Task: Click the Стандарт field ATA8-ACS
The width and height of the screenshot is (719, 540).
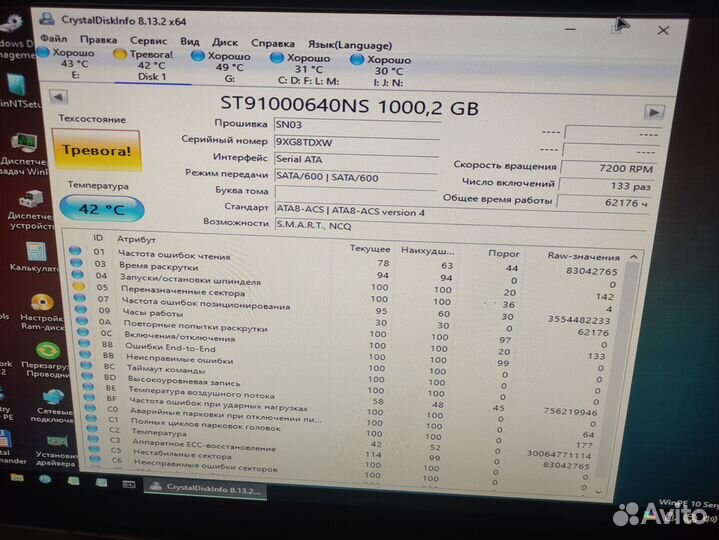Action: 461,213
